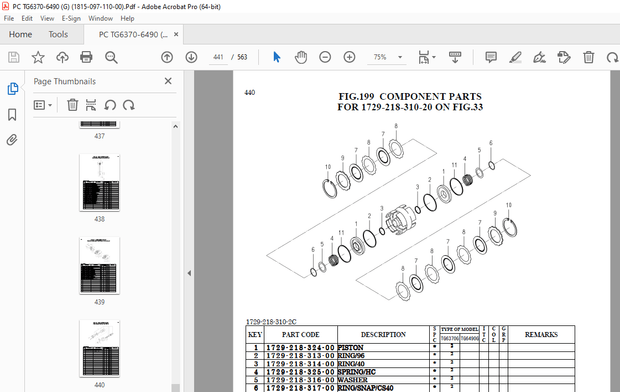
Task: Click the FIG.199 COMPONENT PARTS heading
Action: coord(410,97)
